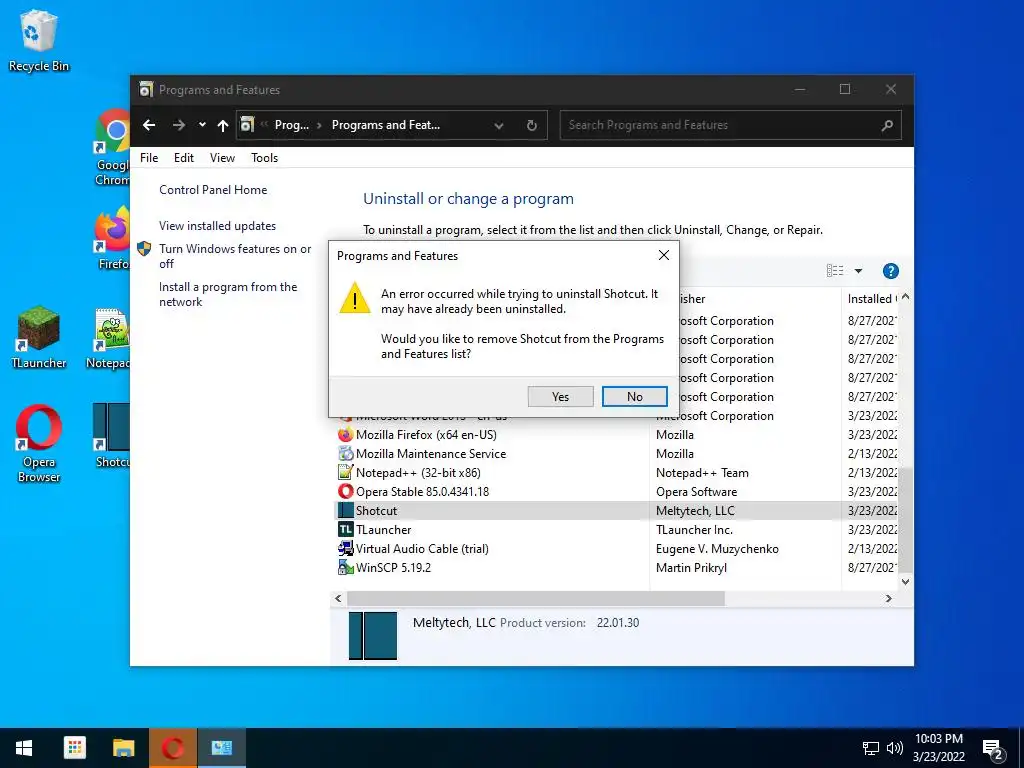Click the Prog... breadcrumb in address bar
This screenshot has width=1024, height=768.
(291, 125)
